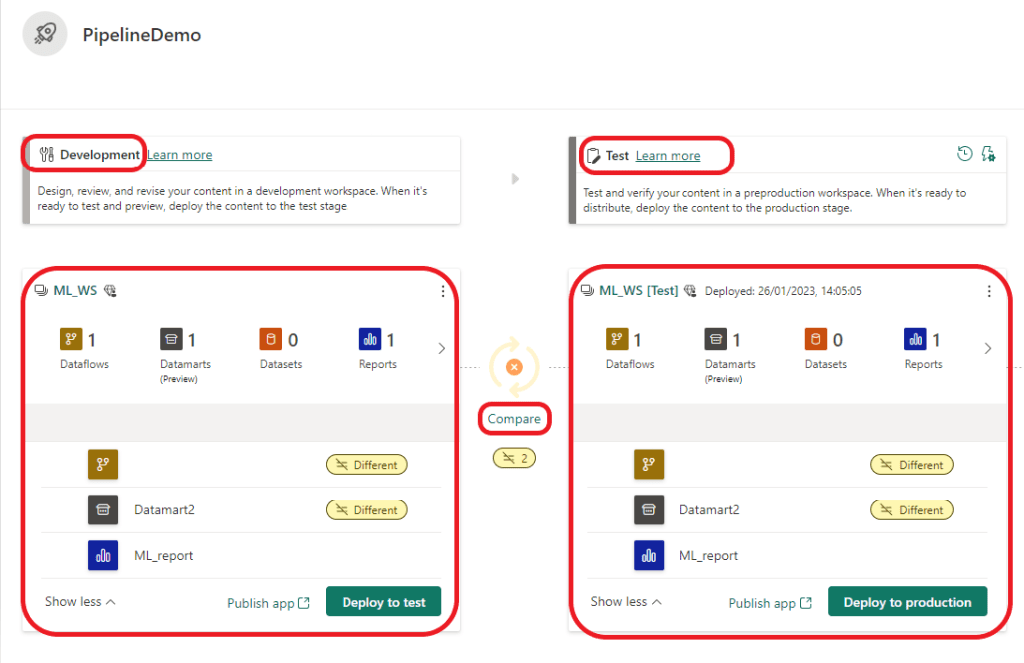Open Learn more link beside Development
The height and width of the screenshot is (663, 1024).
point(179,155)
